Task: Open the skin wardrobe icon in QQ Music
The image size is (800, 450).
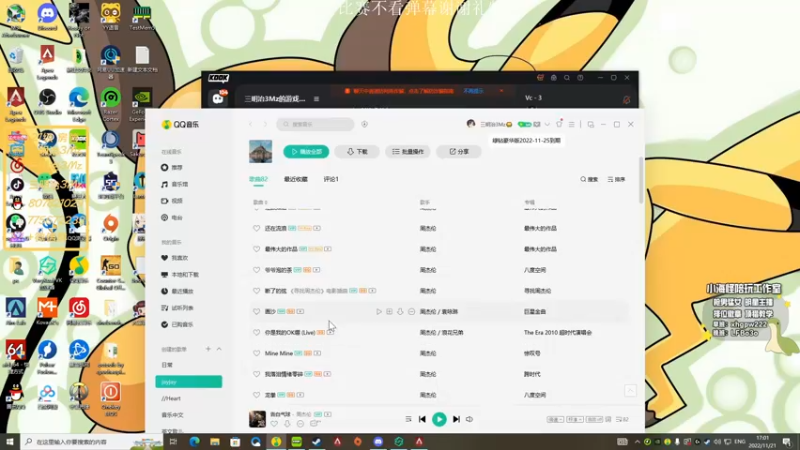Action: click(559, 124)
